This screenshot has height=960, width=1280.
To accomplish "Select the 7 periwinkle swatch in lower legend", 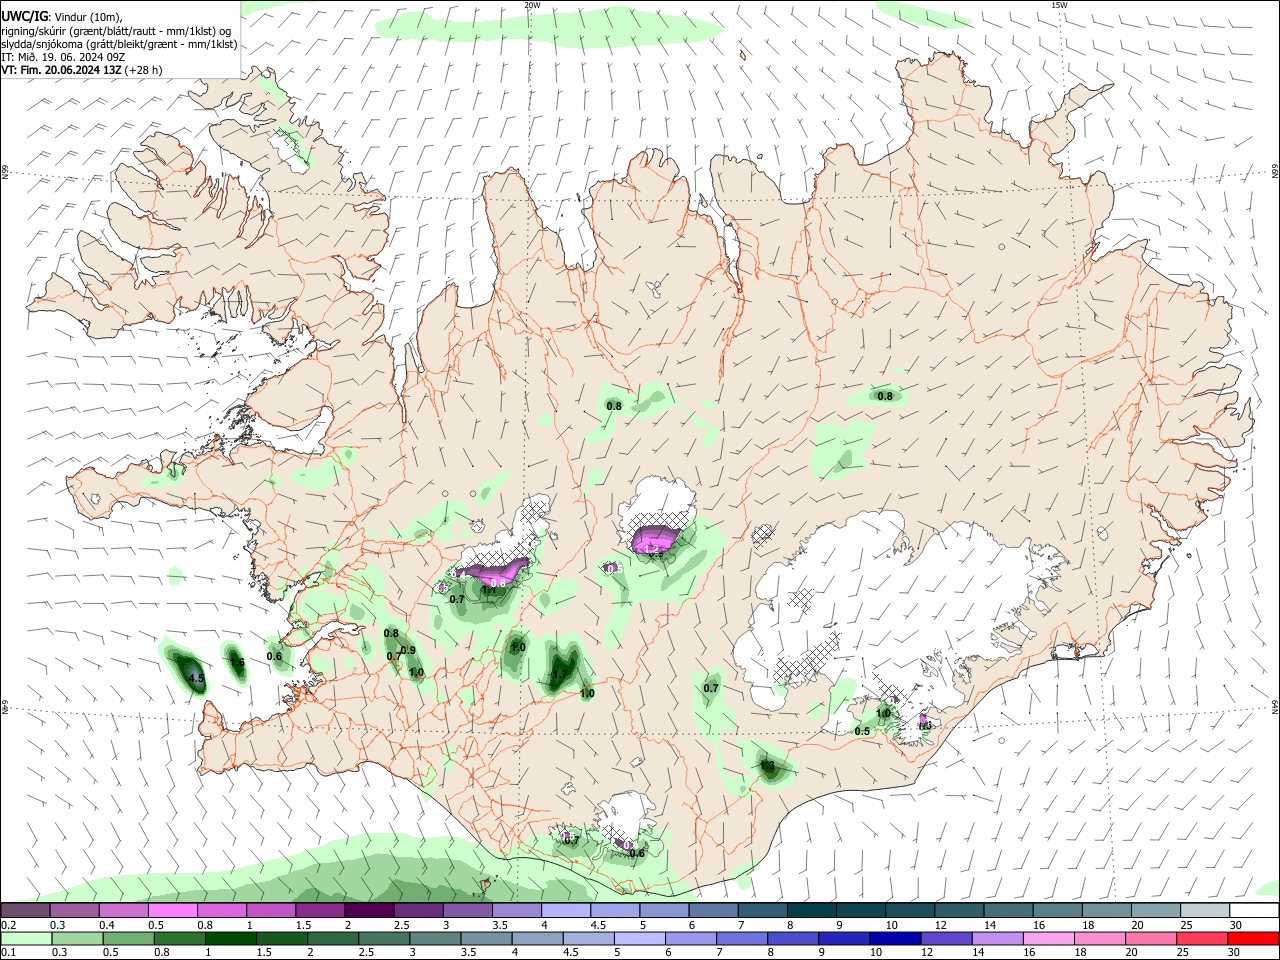I will pyautogui.click(x=741, y=938).
